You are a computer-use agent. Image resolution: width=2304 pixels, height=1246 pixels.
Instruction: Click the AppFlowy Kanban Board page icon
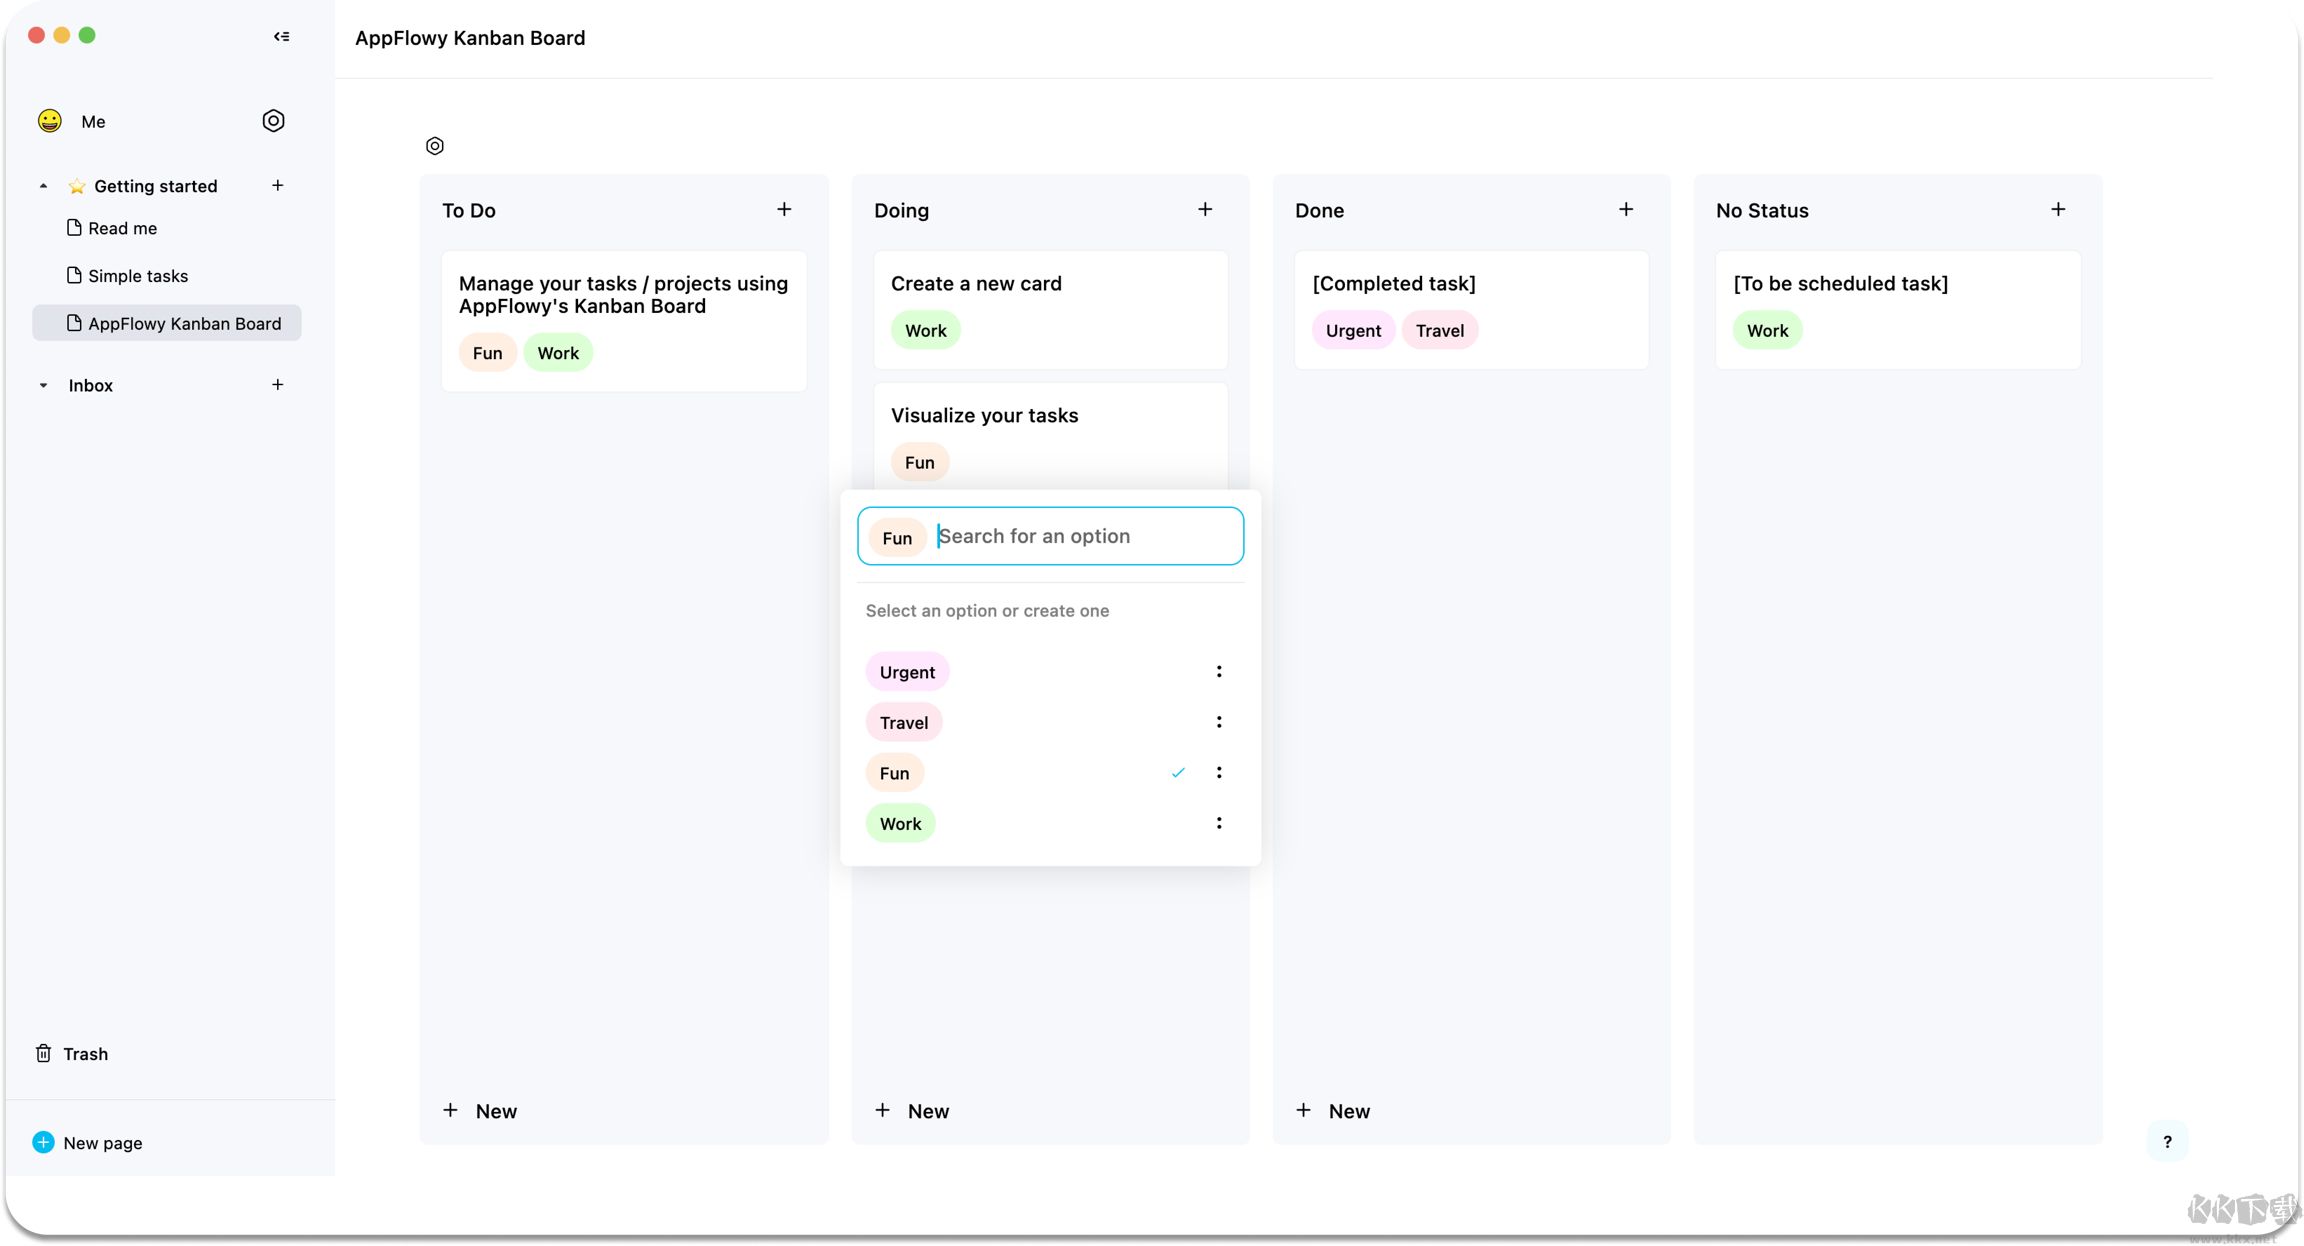pos(74,323)
